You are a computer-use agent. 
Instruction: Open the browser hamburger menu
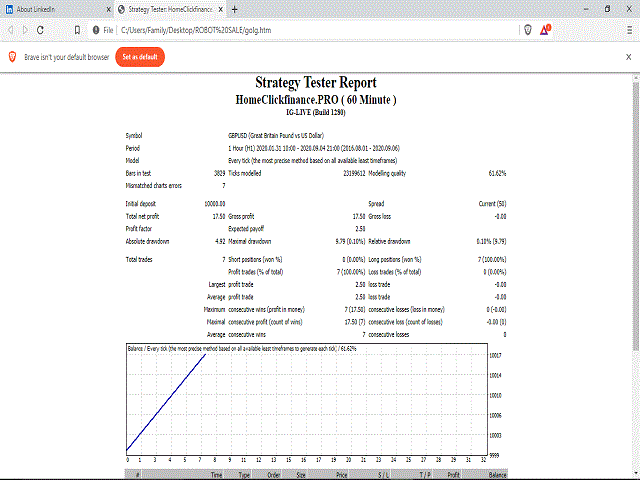[630, 30]
